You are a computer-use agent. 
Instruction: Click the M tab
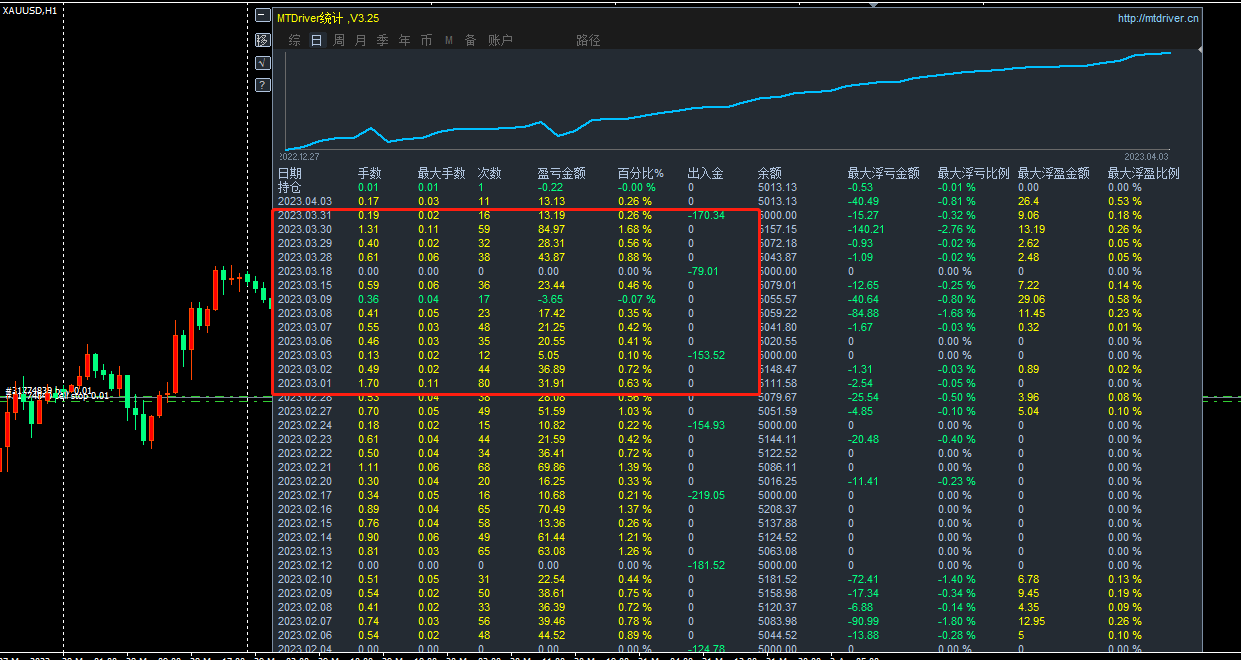448,41
